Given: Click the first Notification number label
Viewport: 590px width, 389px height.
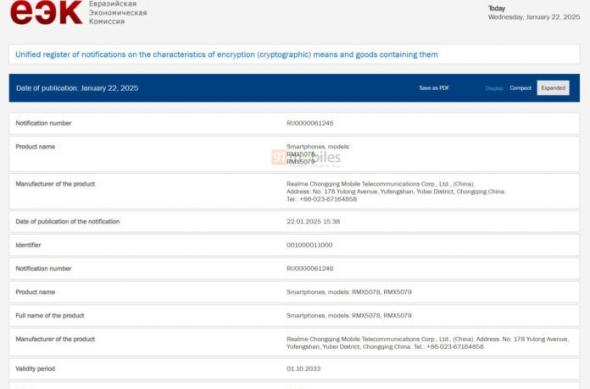Looking at the screenshot, I should click(x=43, y=123).
